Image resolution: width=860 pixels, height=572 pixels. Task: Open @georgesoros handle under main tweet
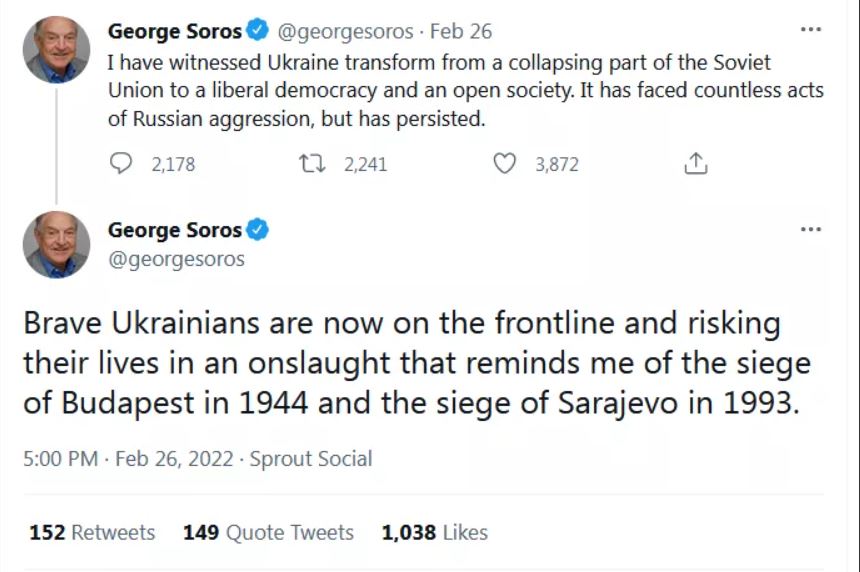176,259
